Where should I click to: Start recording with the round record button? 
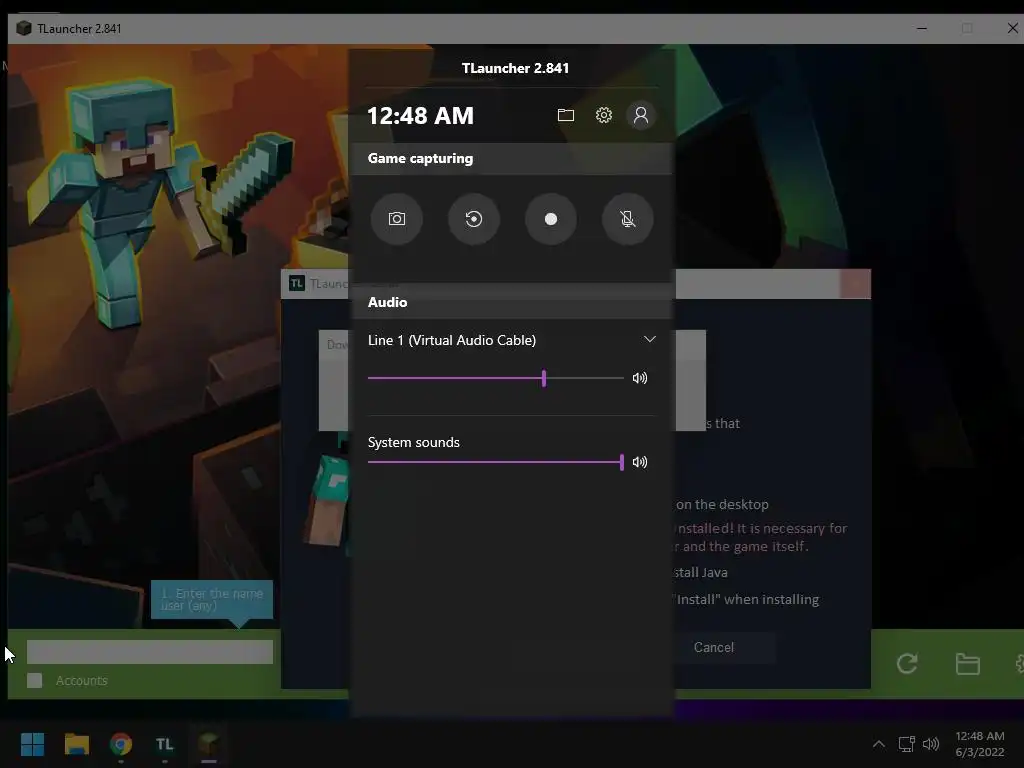[551, 219]
